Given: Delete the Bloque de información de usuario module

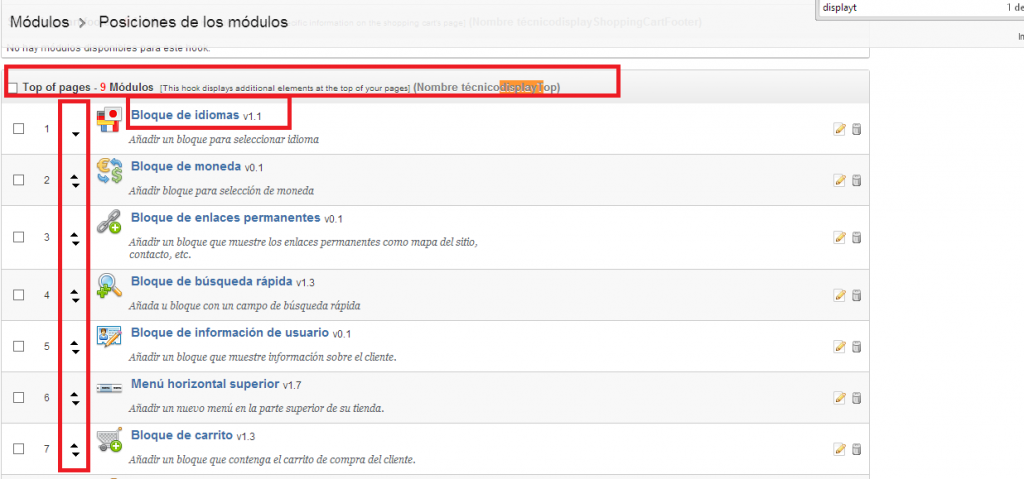Looking at the screenshot, I should pyautogui.click(x=857, y=346).
